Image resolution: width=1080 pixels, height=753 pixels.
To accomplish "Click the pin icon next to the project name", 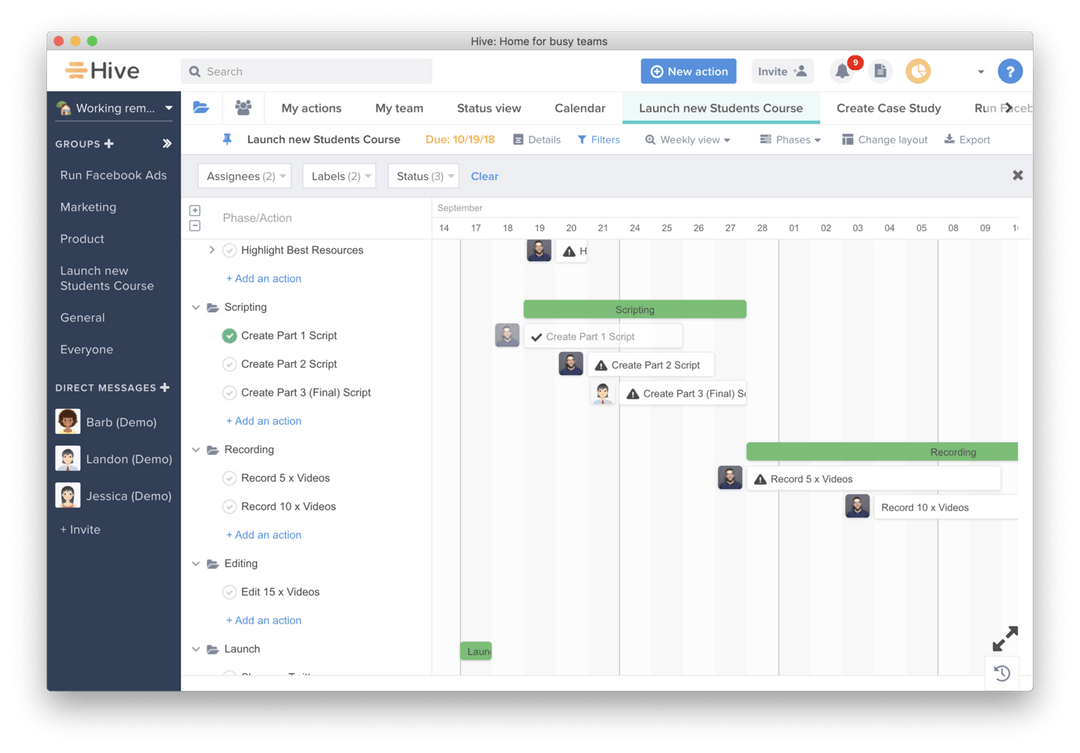I will [x=226, y=139].
